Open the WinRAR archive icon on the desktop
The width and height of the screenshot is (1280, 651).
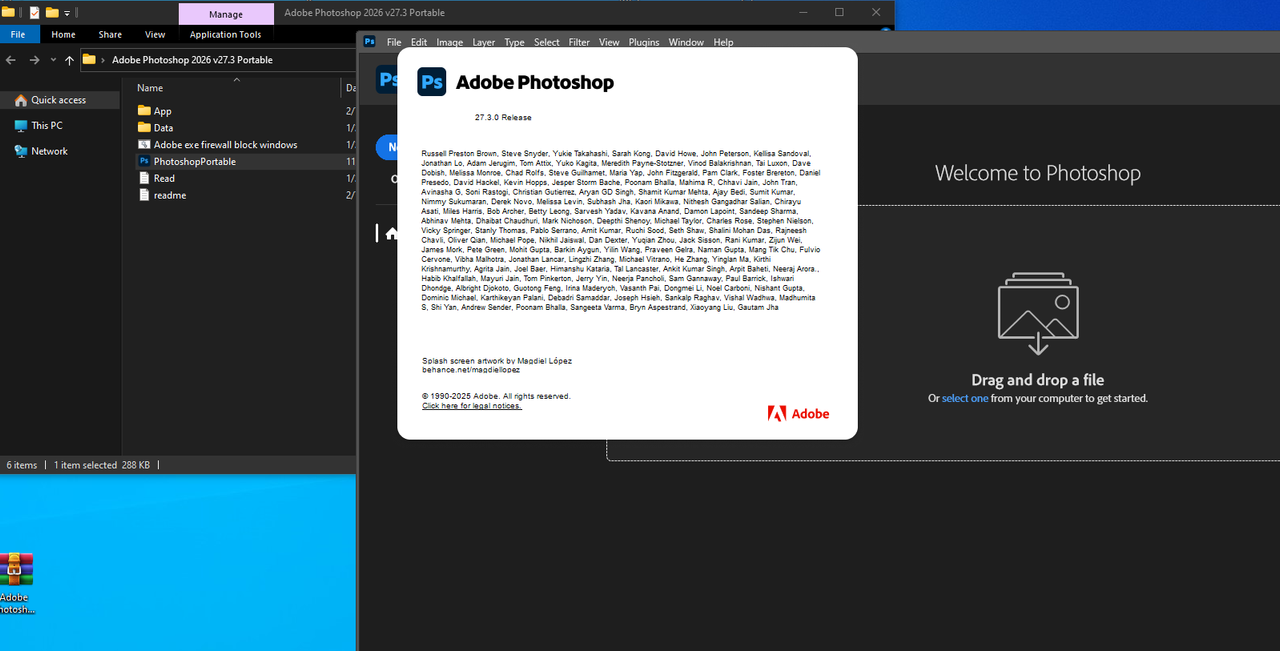click(16, 569)
